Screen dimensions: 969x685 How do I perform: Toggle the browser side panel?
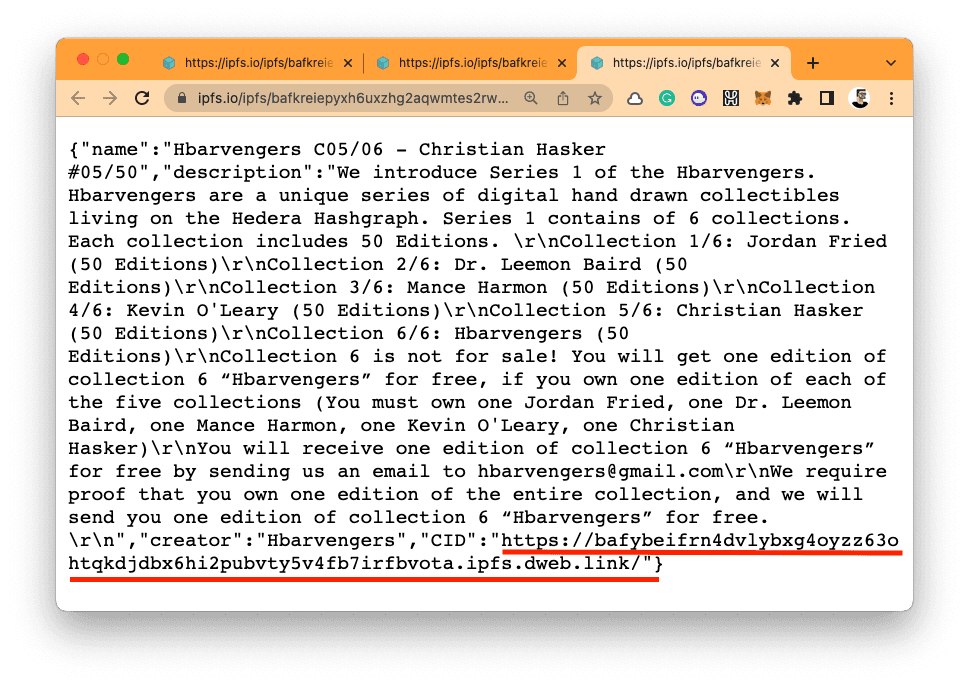pos(827,98)
